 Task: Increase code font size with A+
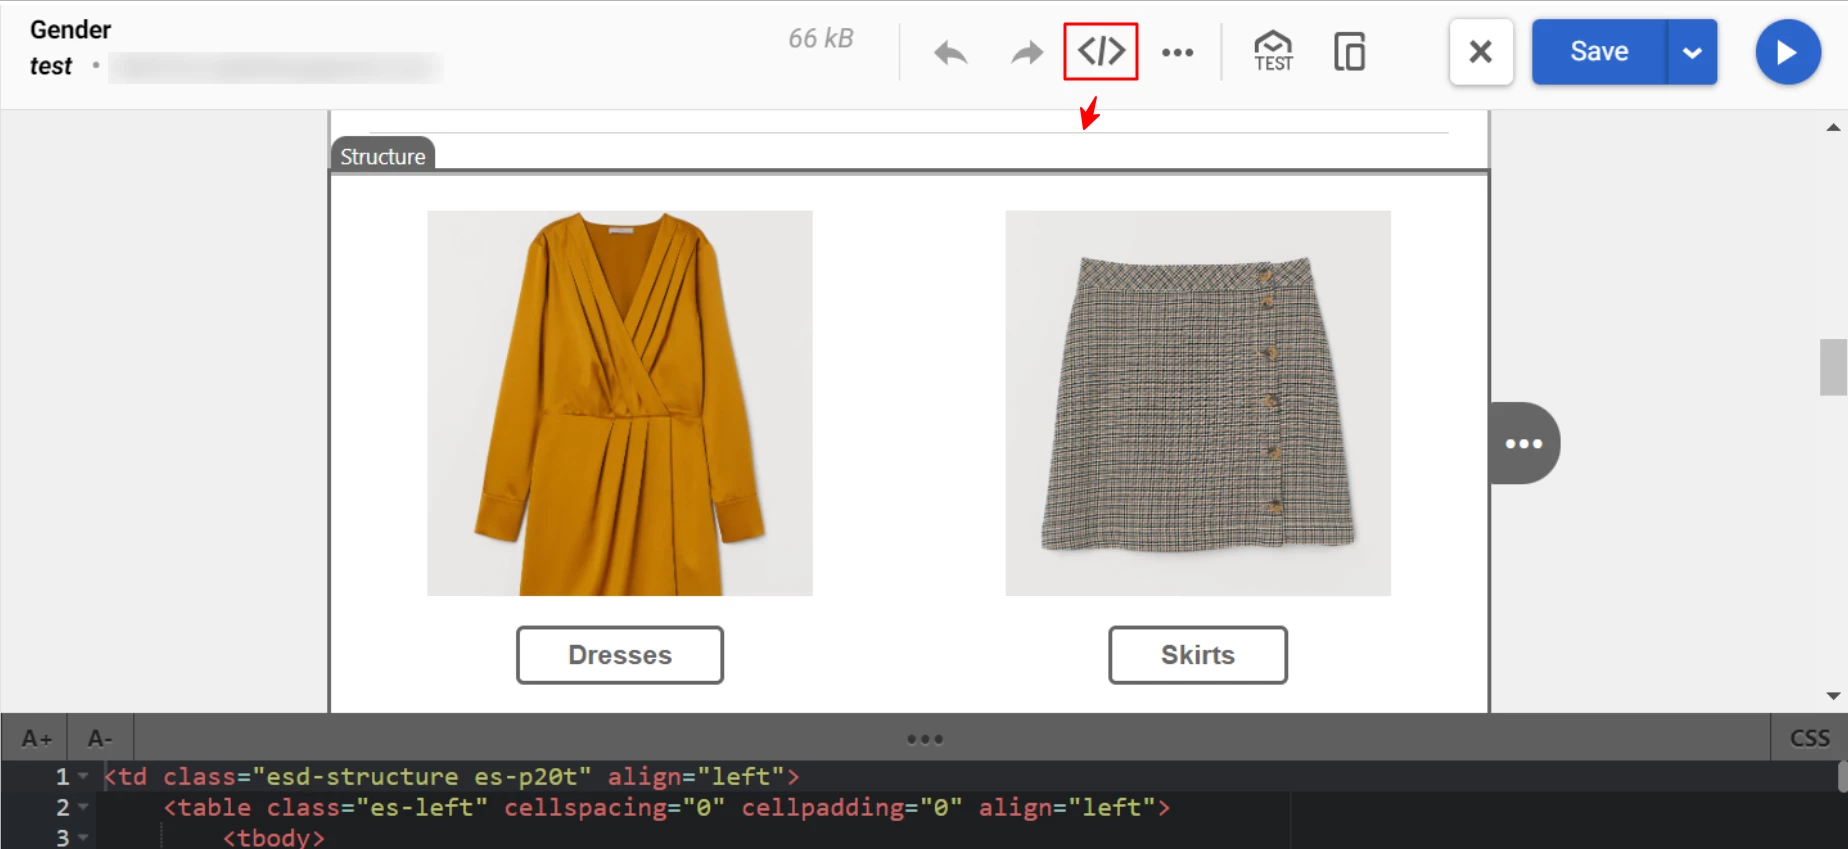pos(36,738)
